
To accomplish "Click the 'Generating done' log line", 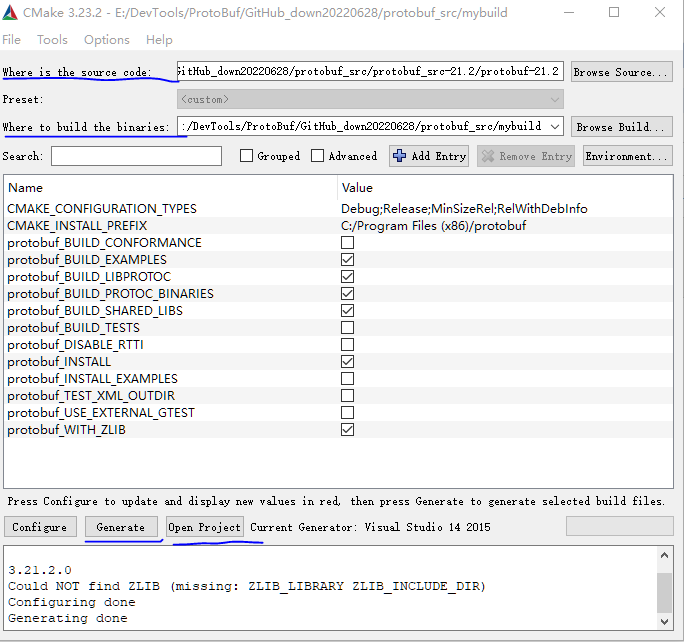I will point(68,618).
